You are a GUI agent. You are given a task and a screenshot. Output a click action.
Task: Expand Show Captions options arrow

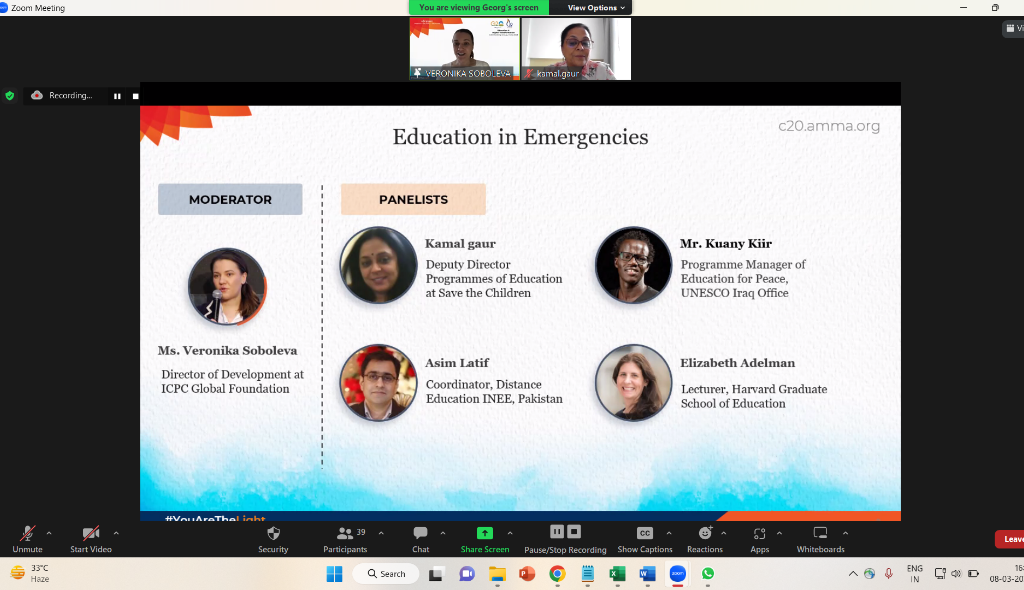[x=669, y=533]
